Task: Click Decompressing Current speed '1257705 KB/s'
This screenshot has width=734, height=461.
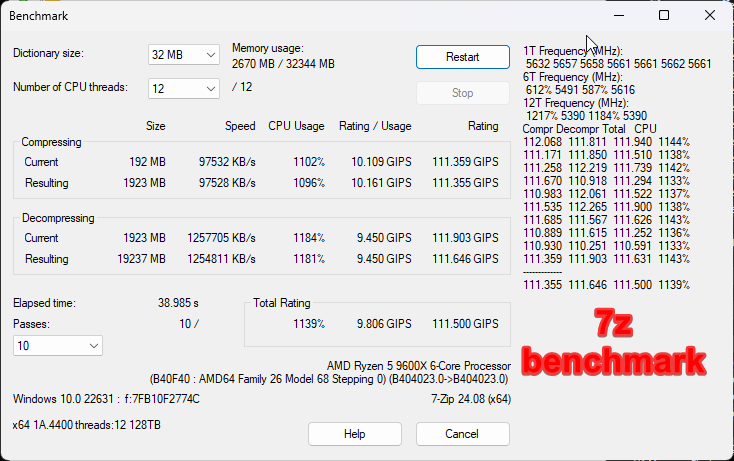Action: point(221,238)
